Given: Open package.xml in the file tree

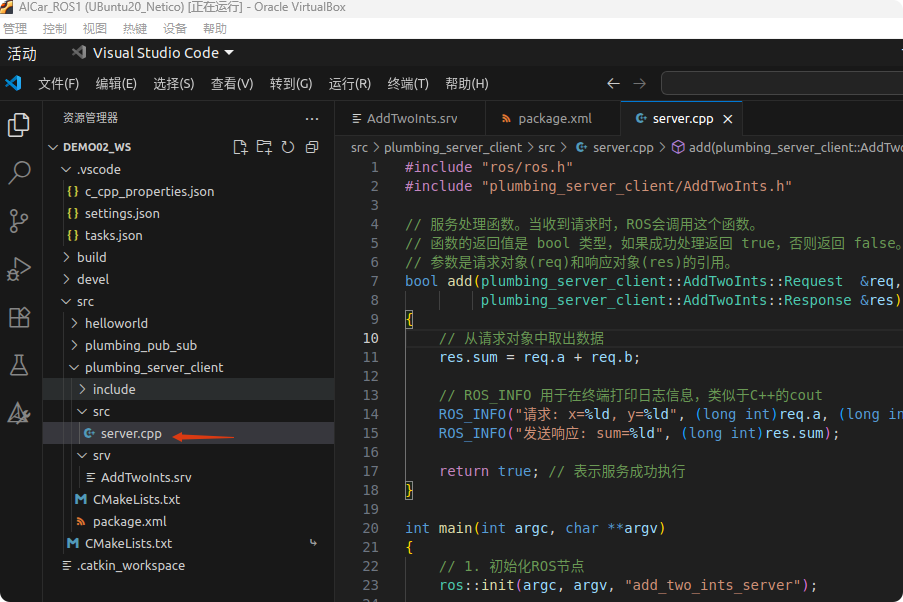Looking at the screenshot, I should click(129, 521).
